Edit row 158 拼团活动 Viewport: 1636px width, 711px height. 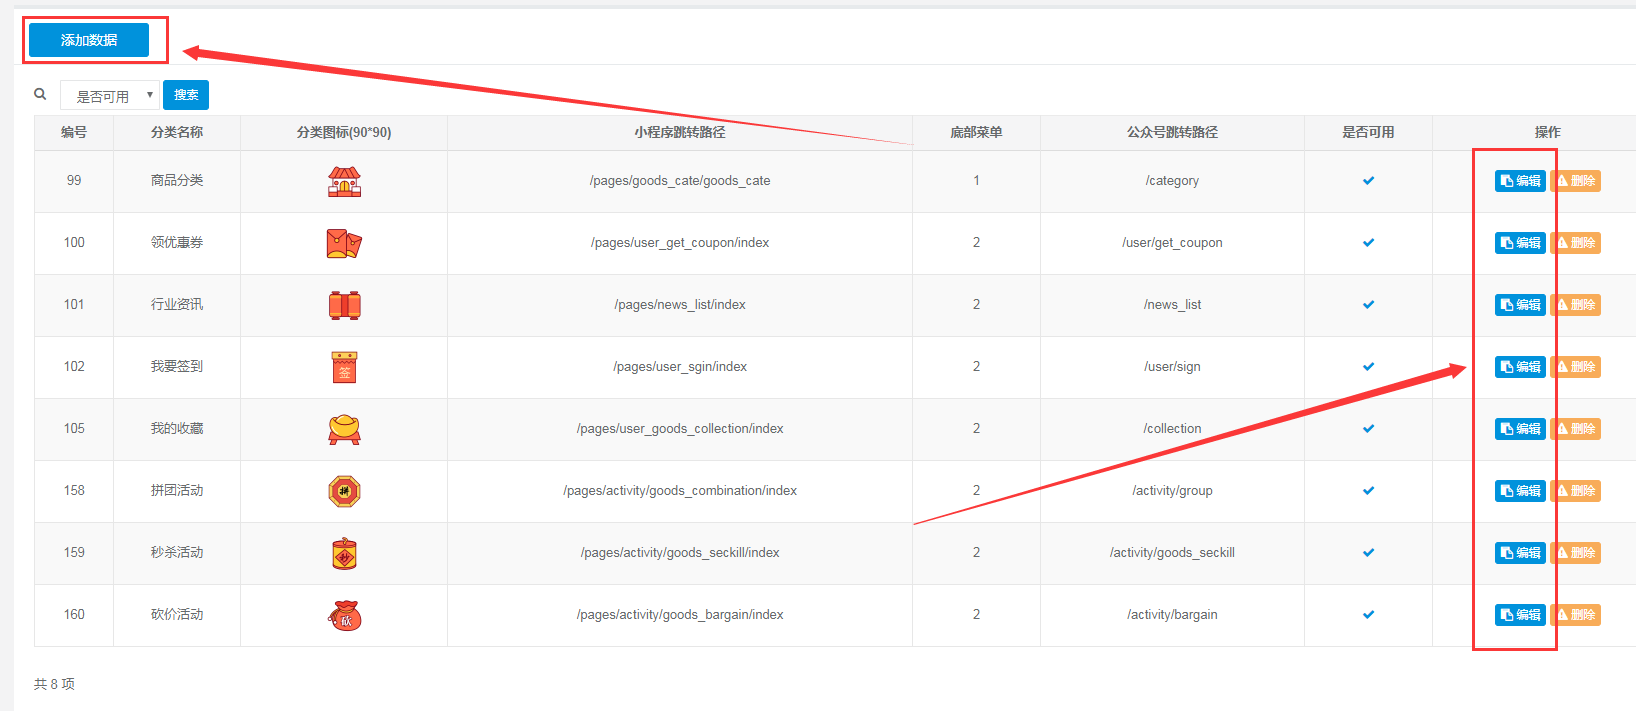click(x=1520, y=491)
